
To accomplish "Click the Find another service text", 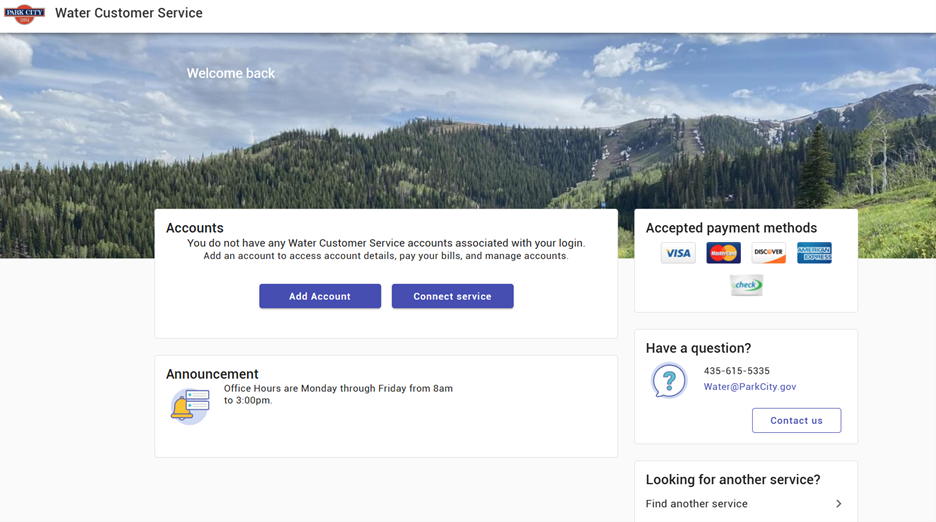I will 697,503.
